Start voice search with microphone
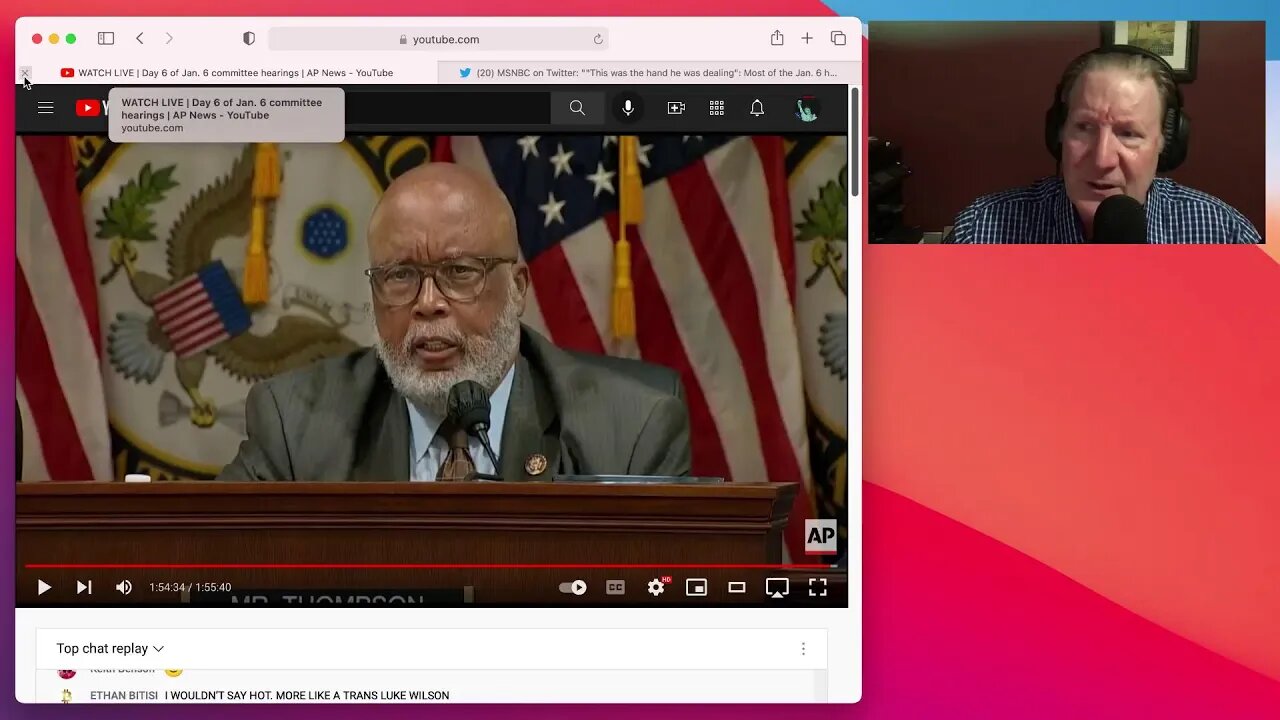The height and width of the screenshot is (720, 1280). pyautogui.click(x=628, y=108)
